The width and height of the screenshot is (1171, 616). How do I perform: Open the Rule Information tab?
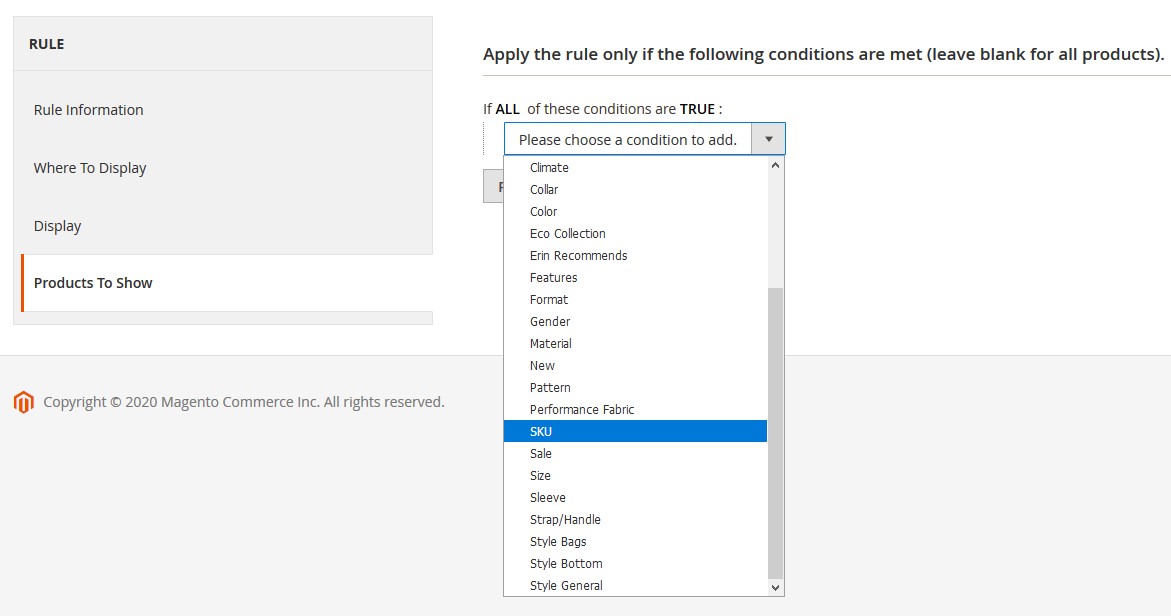click(x=89, y=110)
